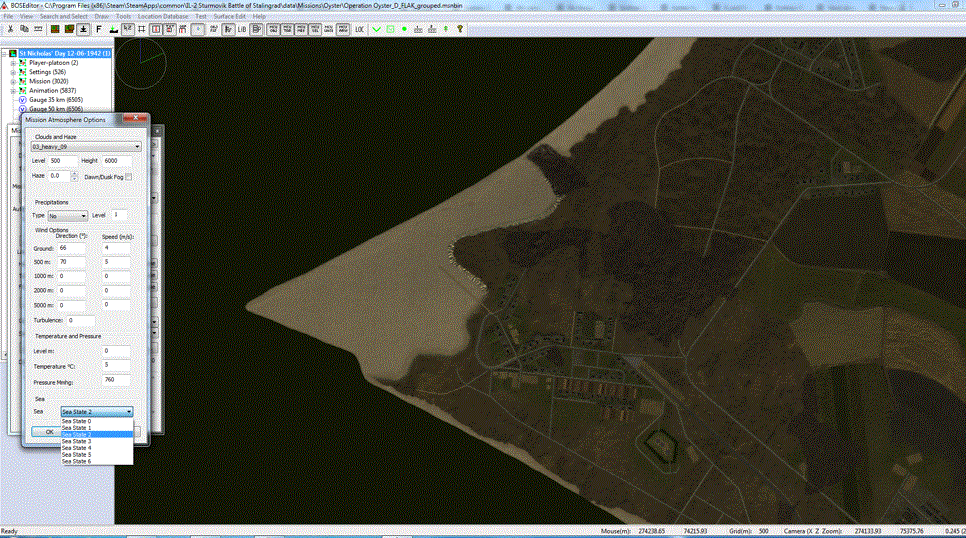Click the orientation compass gizmo in viewport
Viewport: 966px width, 538px height.
[141, 62]
